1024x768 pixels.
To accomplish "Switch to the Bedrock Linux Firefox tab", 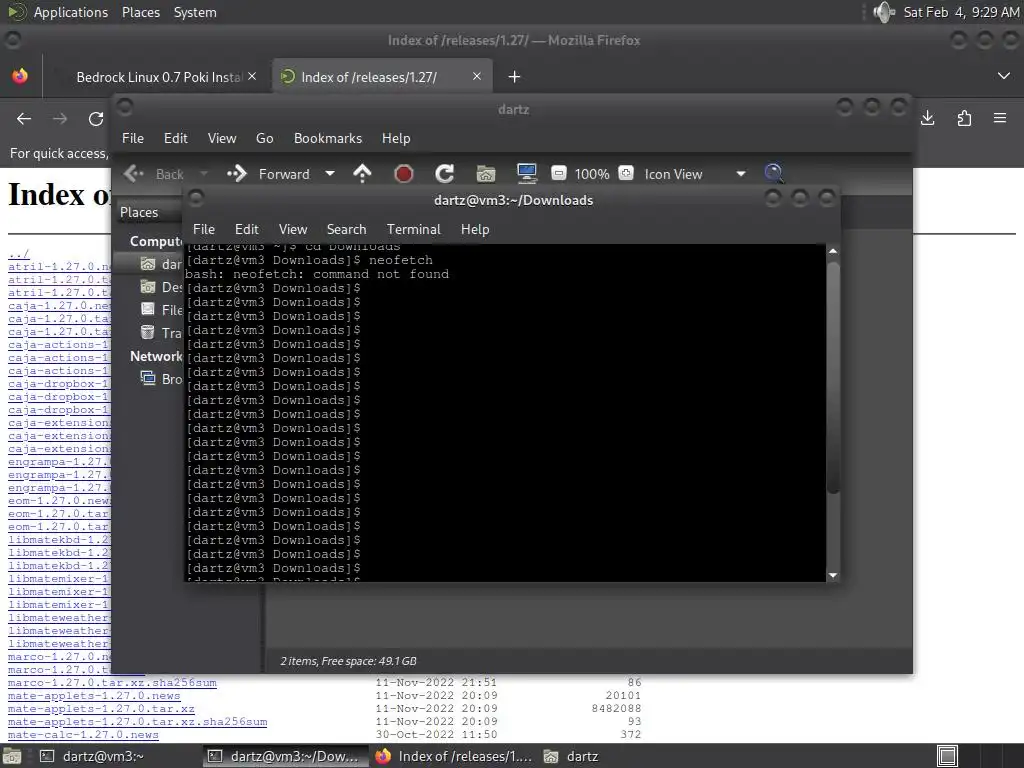I will coord(159,77).
